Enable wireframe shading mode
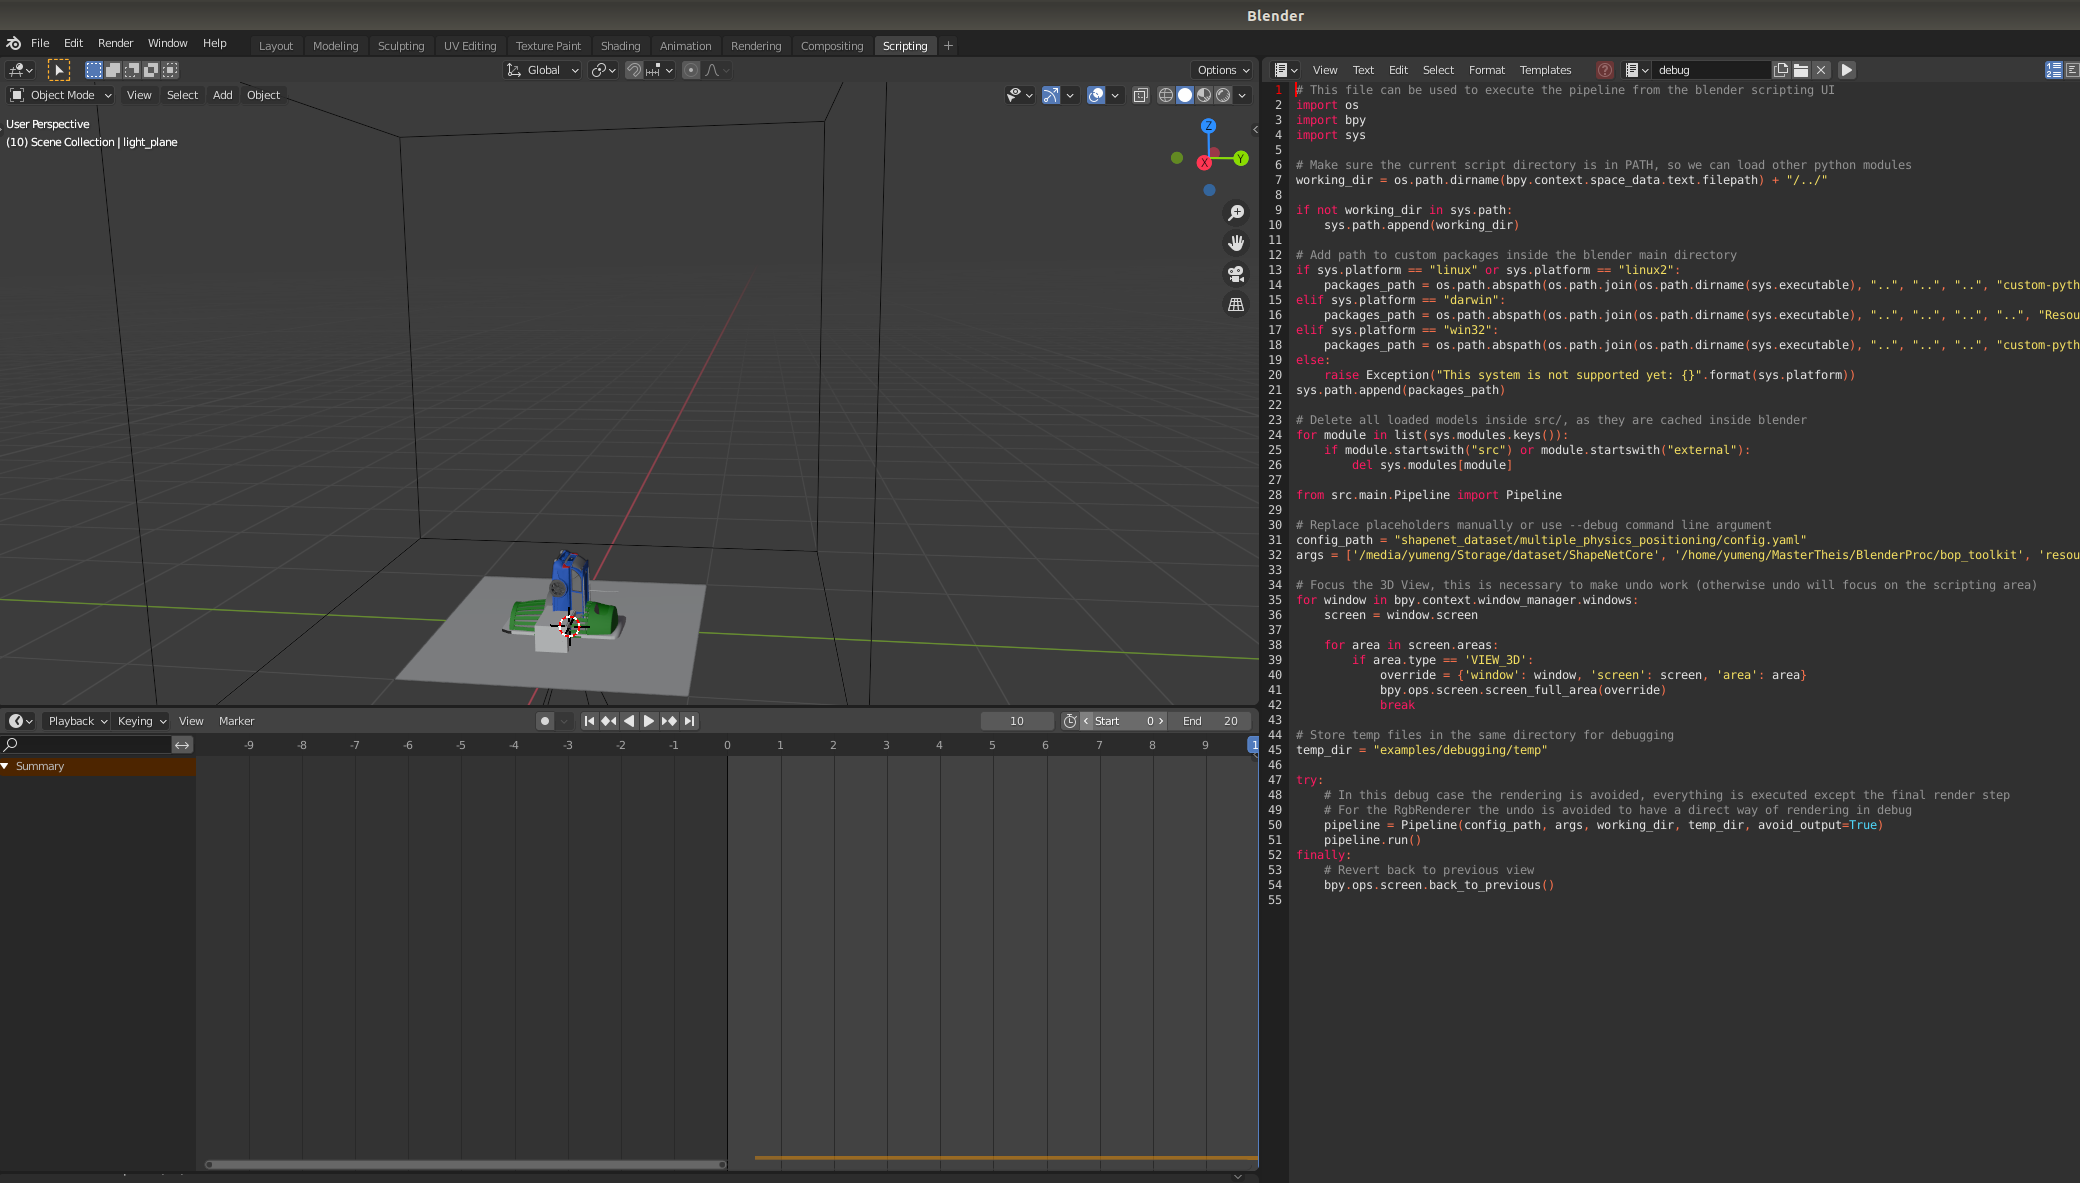The height and width of the screenshot is (1183, 2080). (x=1166, y=94)
